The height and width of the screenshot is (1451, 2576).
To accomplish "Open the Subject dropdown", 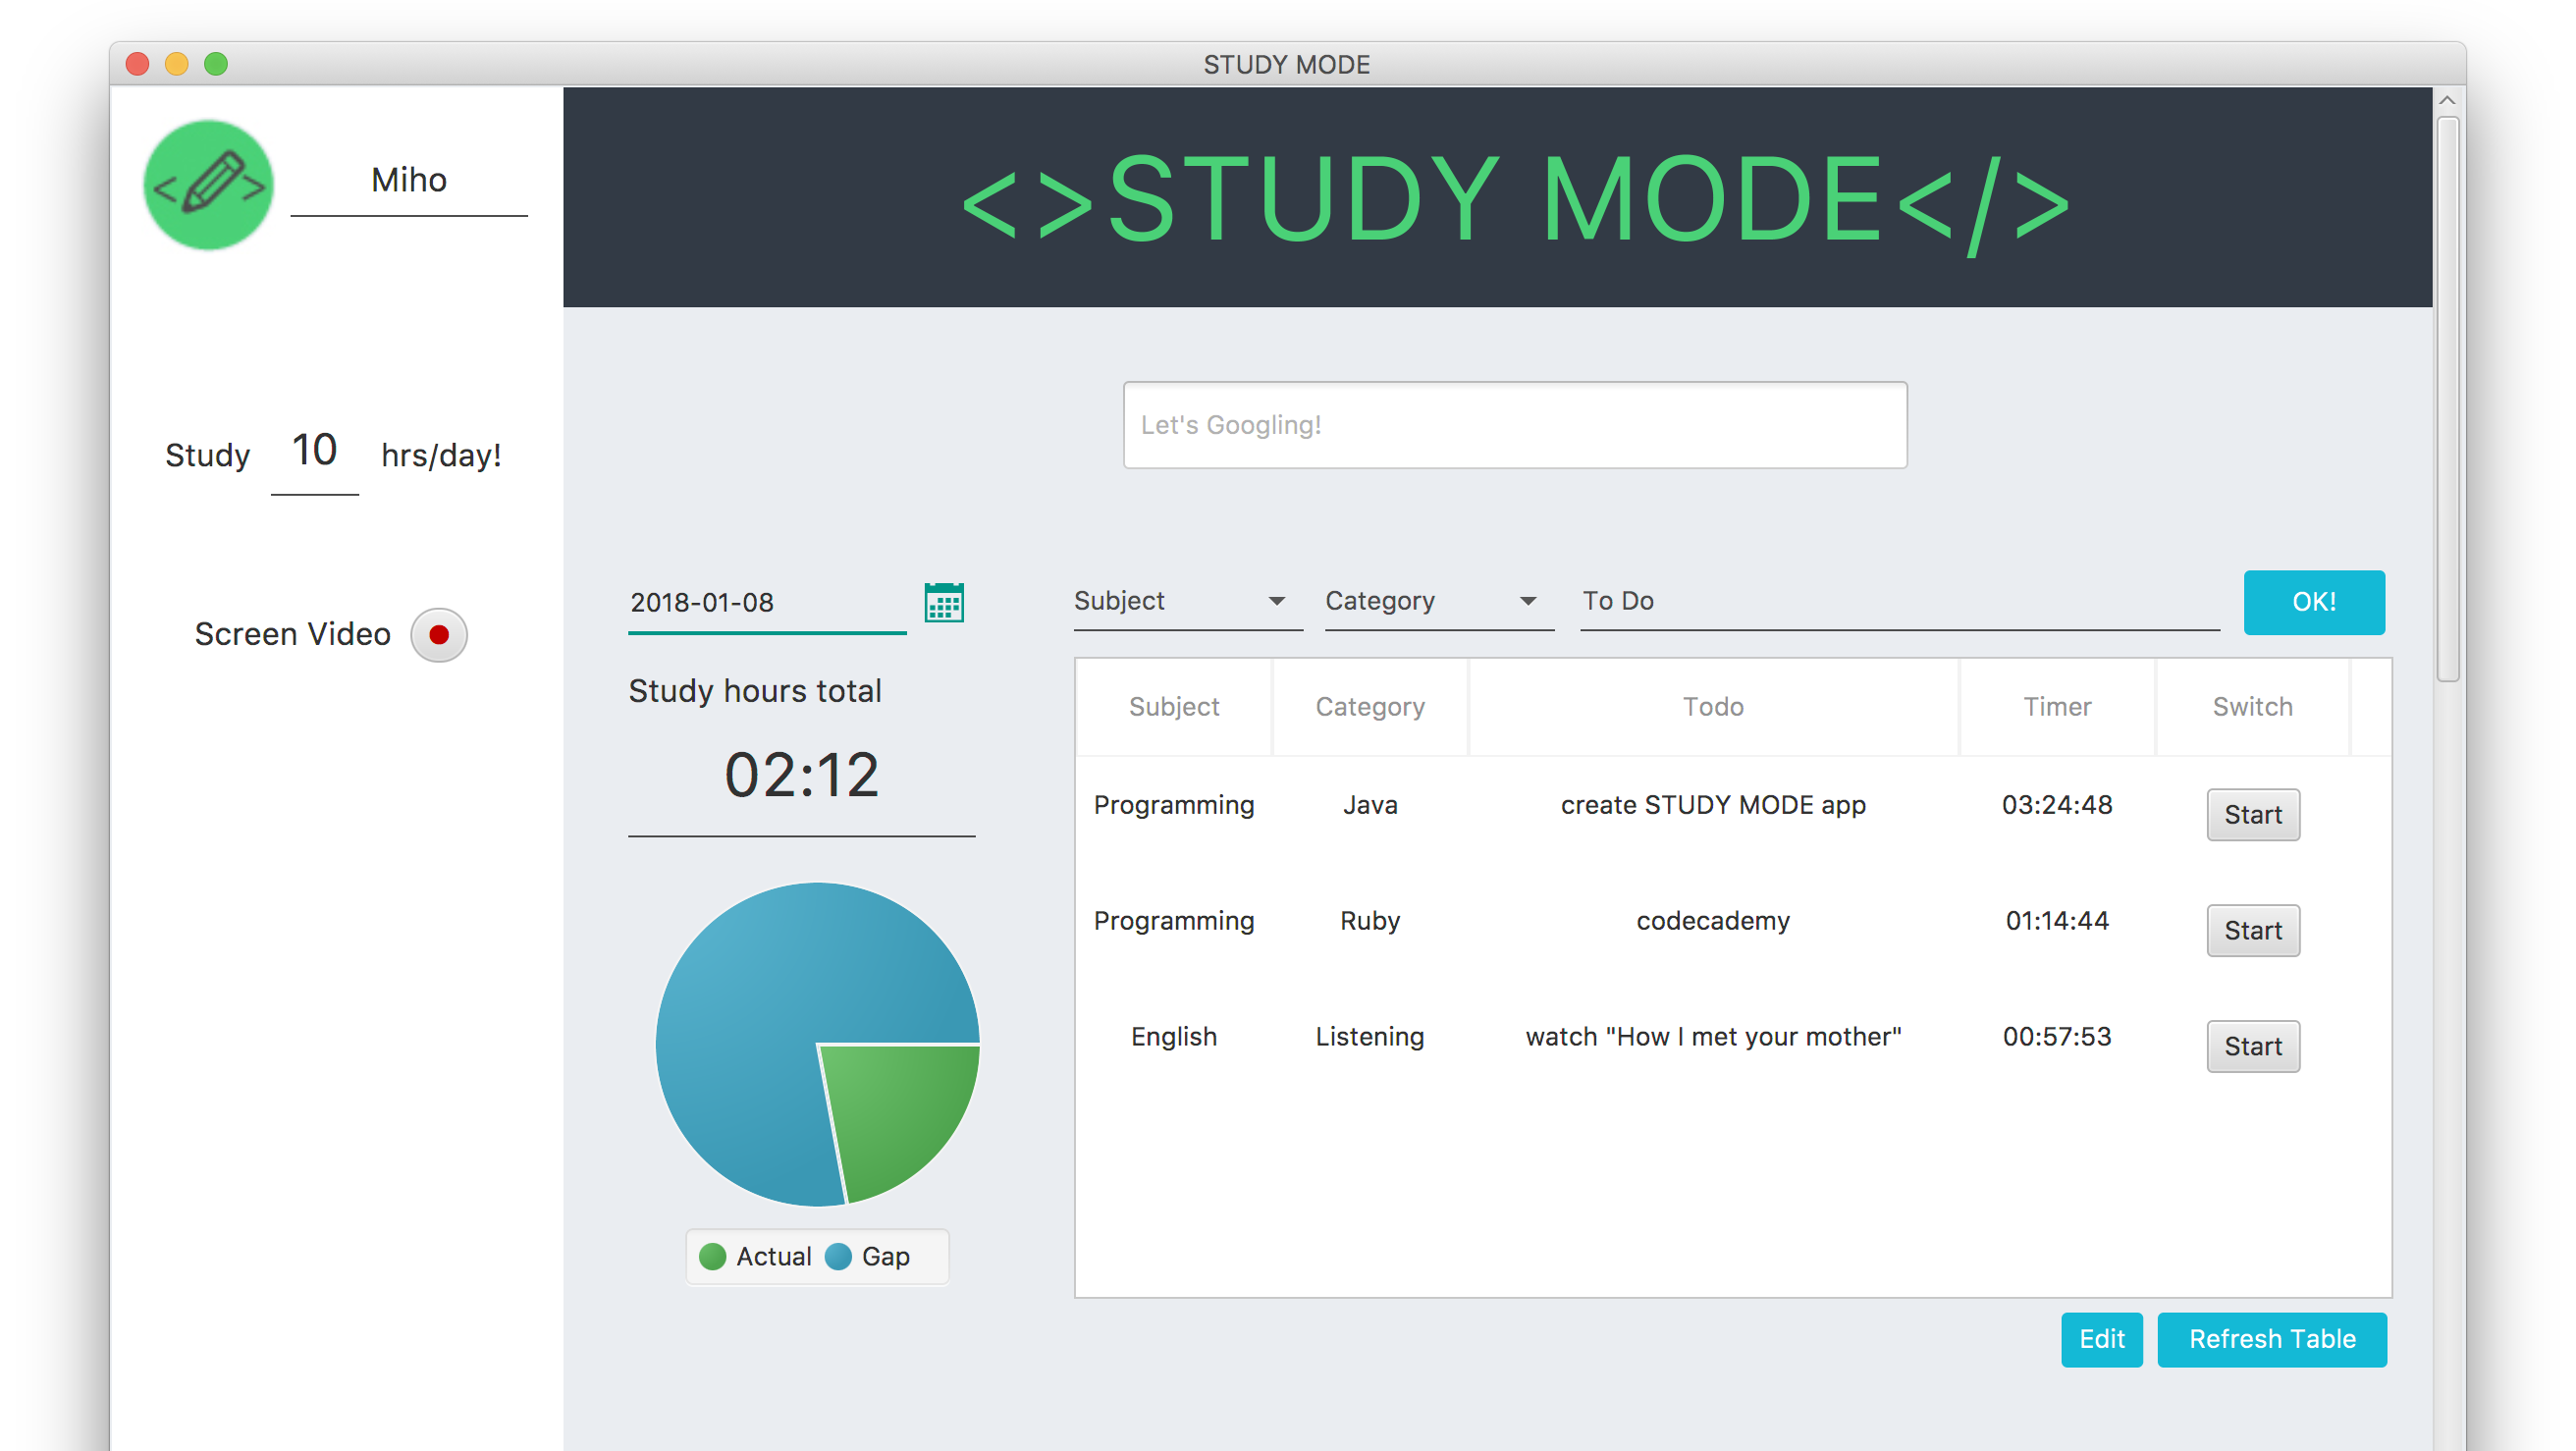I will click(1187, 601).
